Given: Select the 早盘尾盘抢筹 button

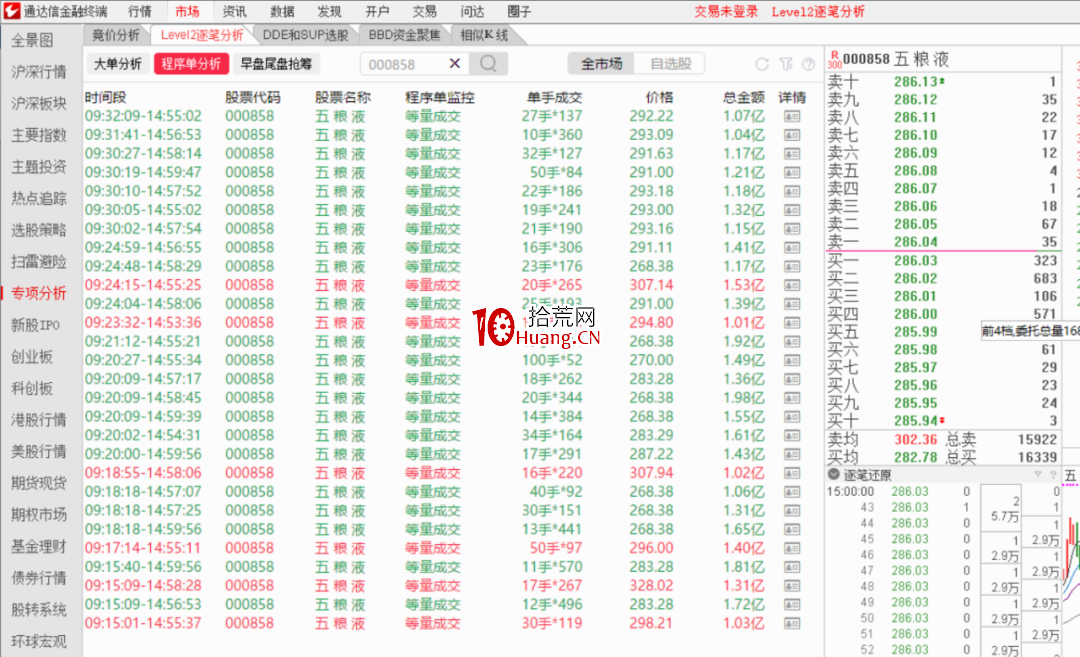Looking at the screenshot, I should [276, 64].
